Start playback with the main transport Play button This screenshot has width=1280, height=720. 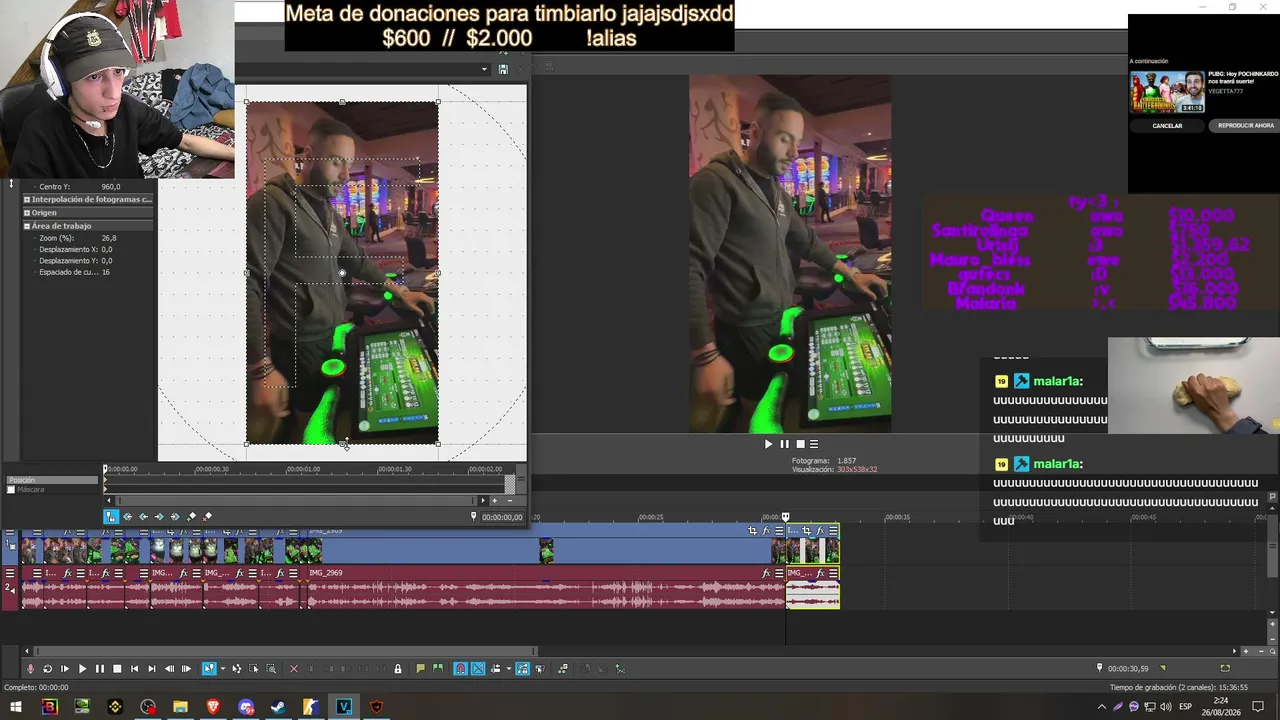coord(82,669)
